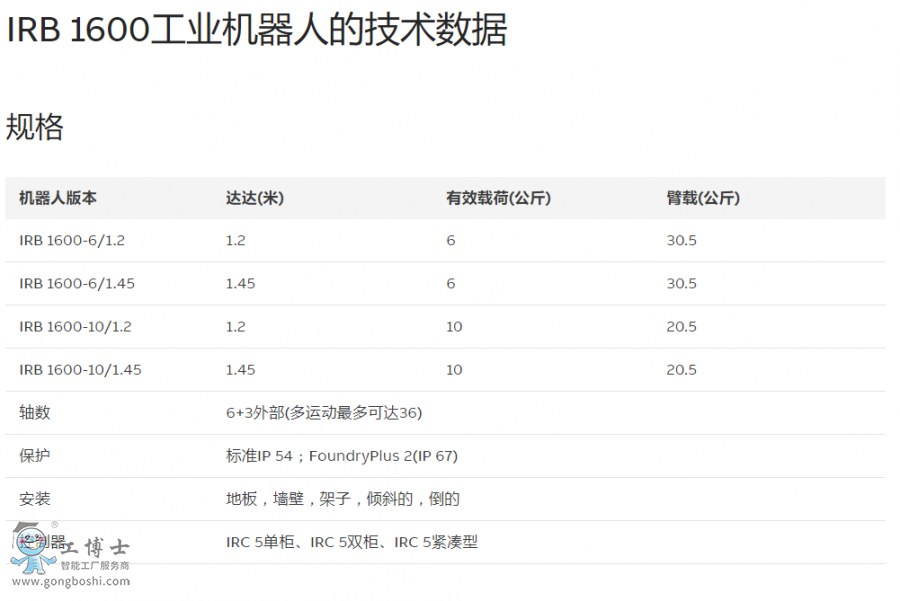Click the 机器人版本 column header
This screenshot has width=900, height=601.
[x=57, y=198]
